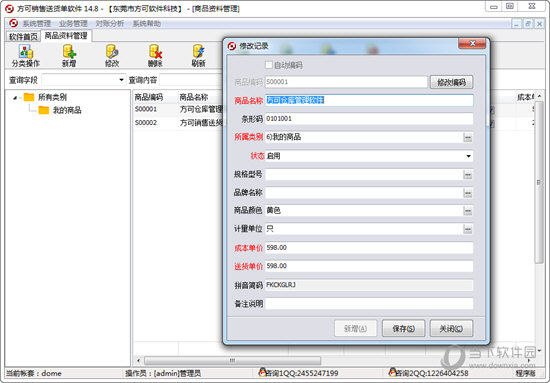Click the 备注说明 input field
550x383 pixels.
pyautogui.click(x=369, y=303)
